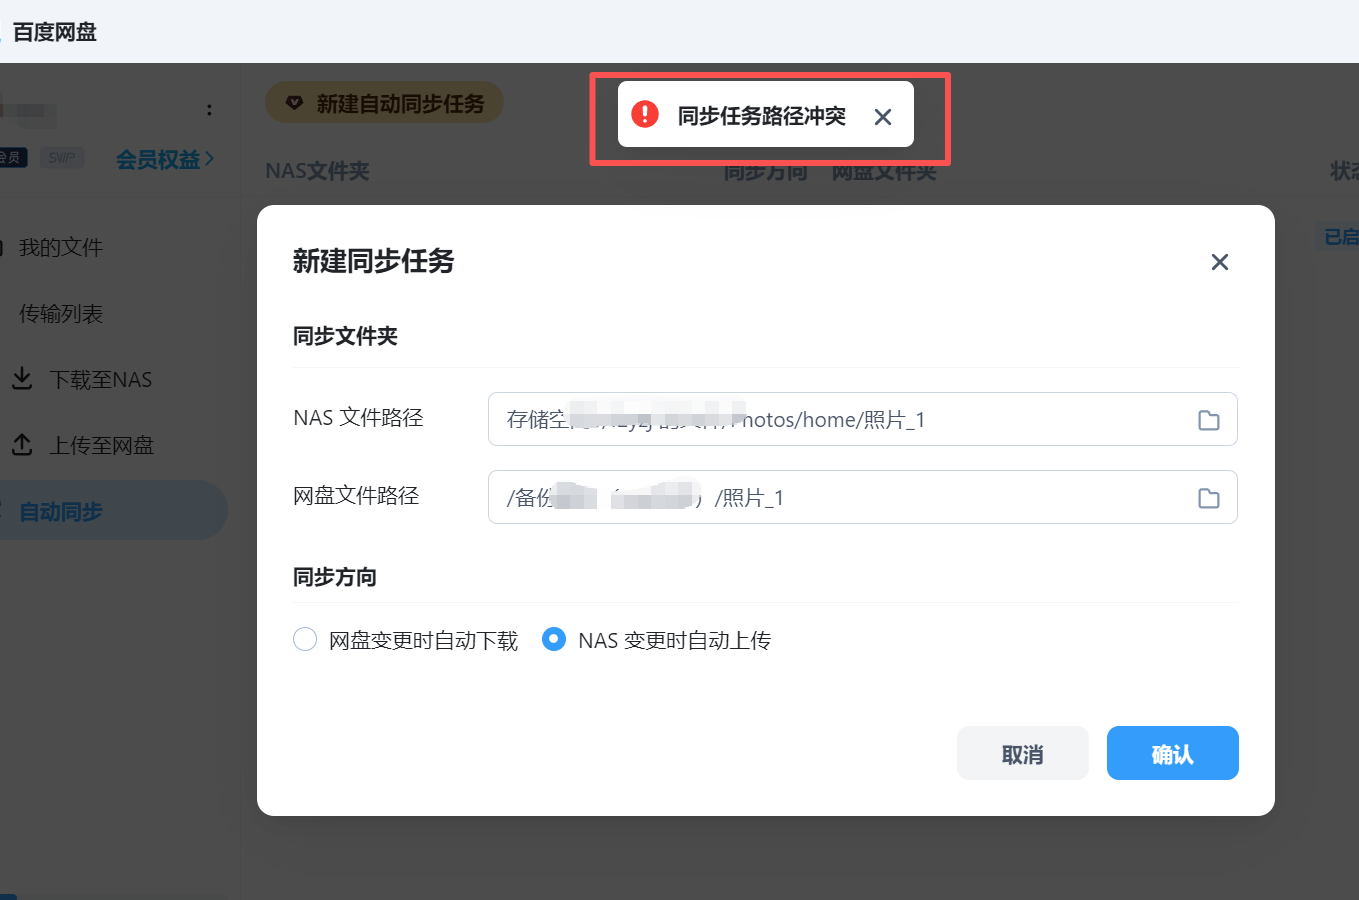Click the 同步方向 heading in the dialog
The height and width of the screenshot is (900, 1359).
[x=334, y=577]
